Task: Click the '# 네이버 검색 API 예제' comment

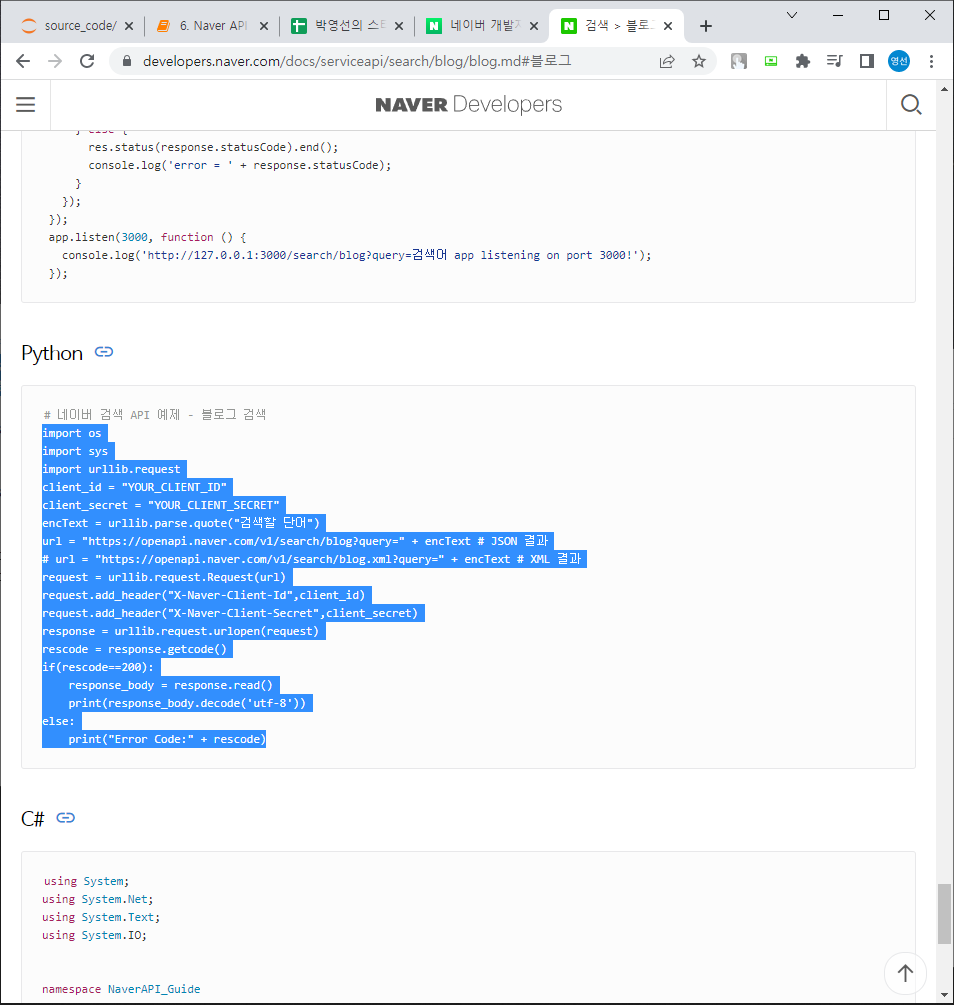Action: [155, 415]
